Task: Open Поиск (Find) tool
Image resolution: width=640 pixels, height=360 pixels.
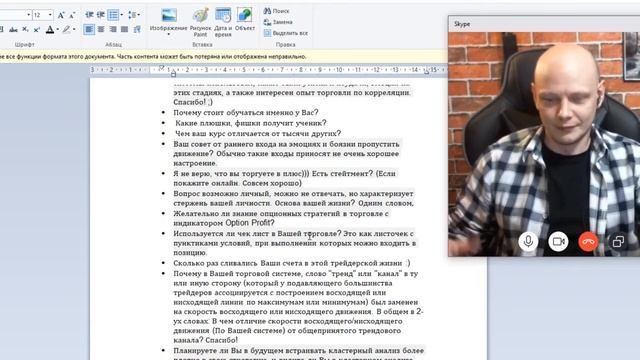Action: 277,11
